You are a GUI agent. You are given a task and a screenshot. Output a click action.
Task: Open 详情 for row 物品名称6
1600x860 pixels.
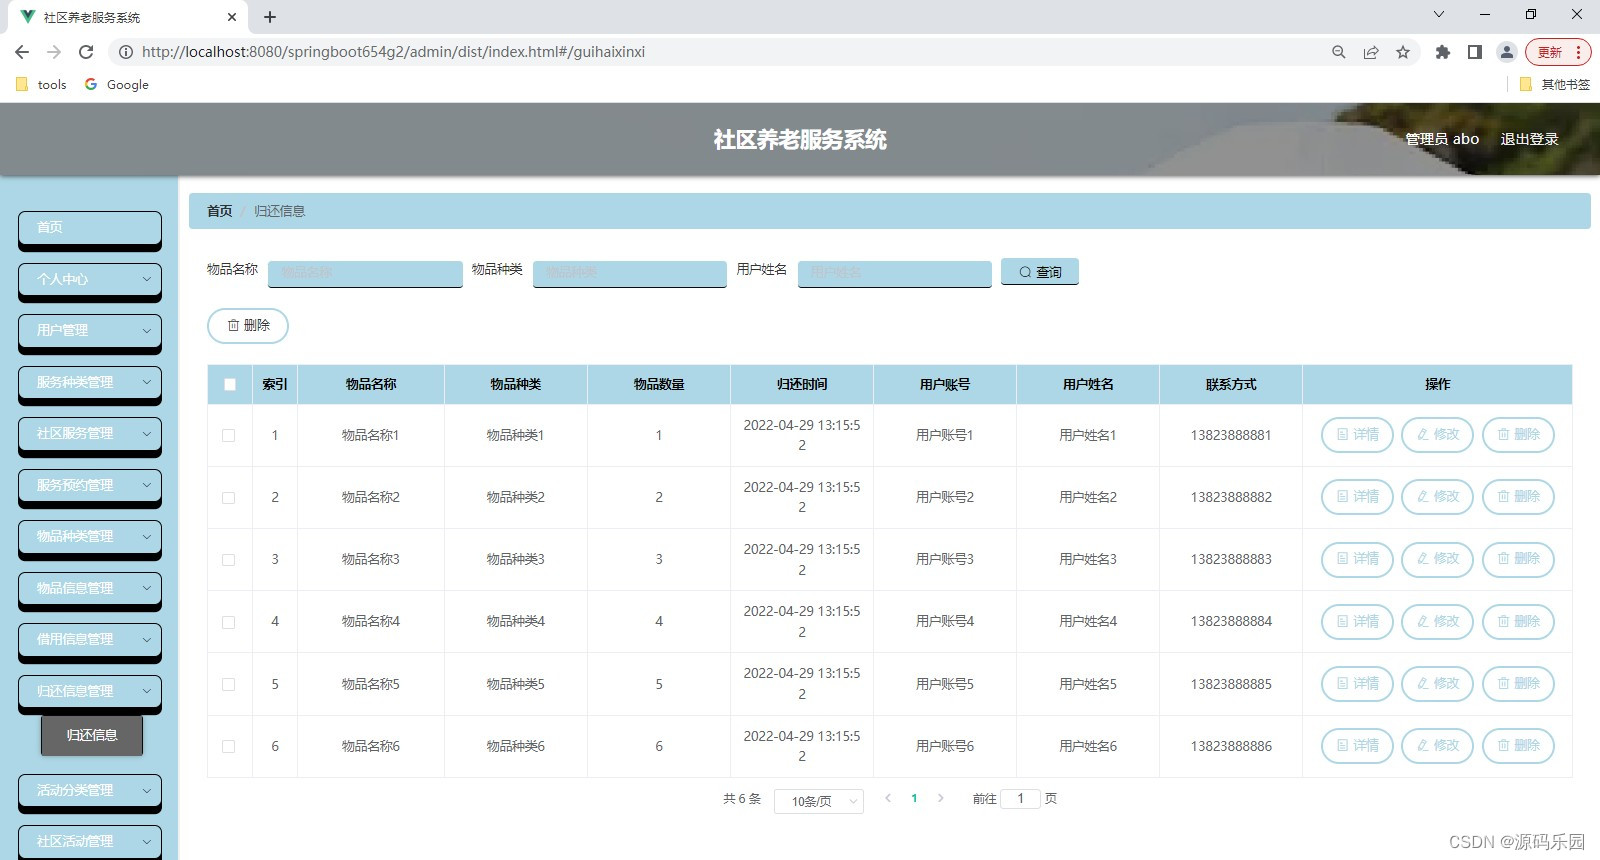coord(1357,746)
